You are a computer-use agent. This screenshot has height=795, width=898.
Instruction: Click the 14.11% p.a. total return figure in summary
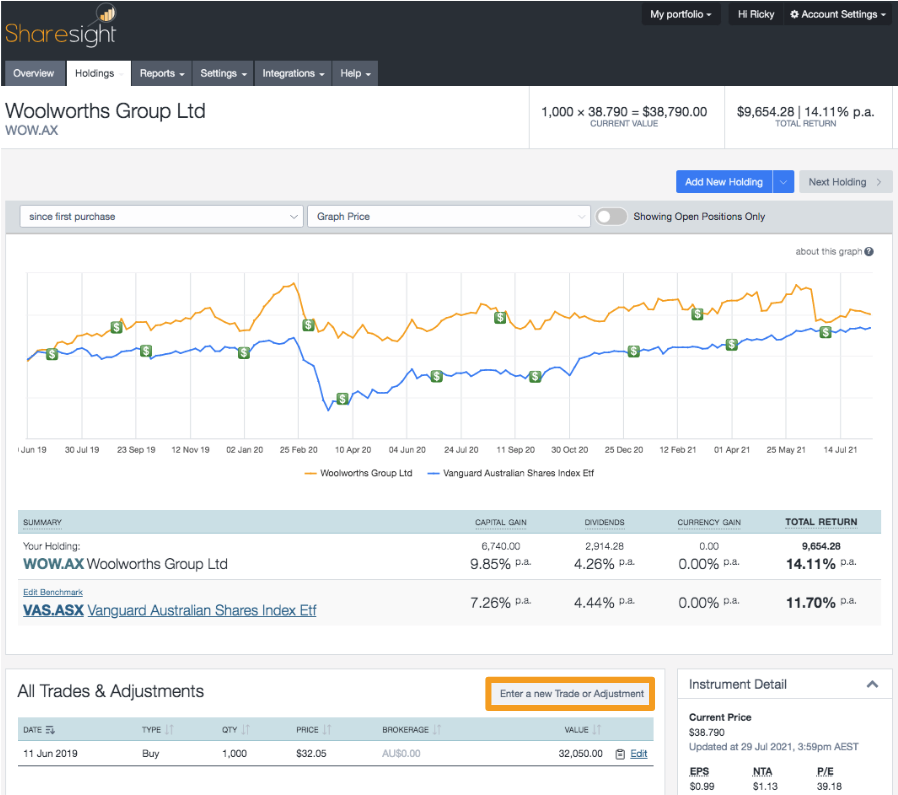[821, 564]
